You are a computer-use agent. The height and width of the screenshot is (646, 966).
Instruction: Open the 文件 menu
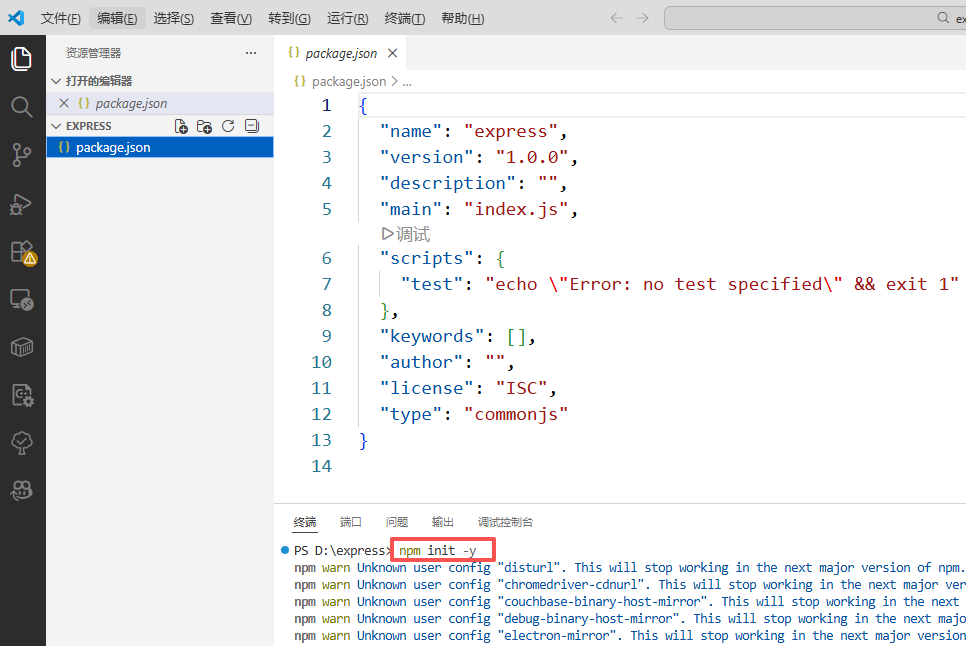pos(60,19)
